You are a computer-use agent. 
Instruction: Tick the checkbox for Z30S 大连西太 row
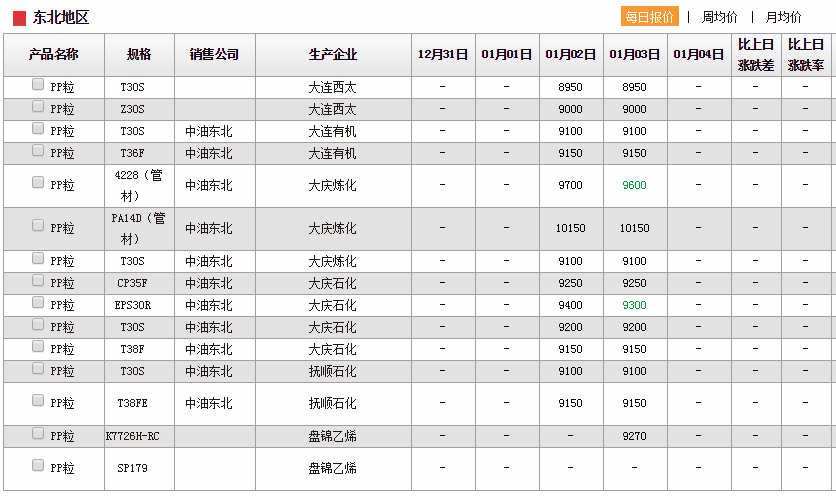[38, 107]
